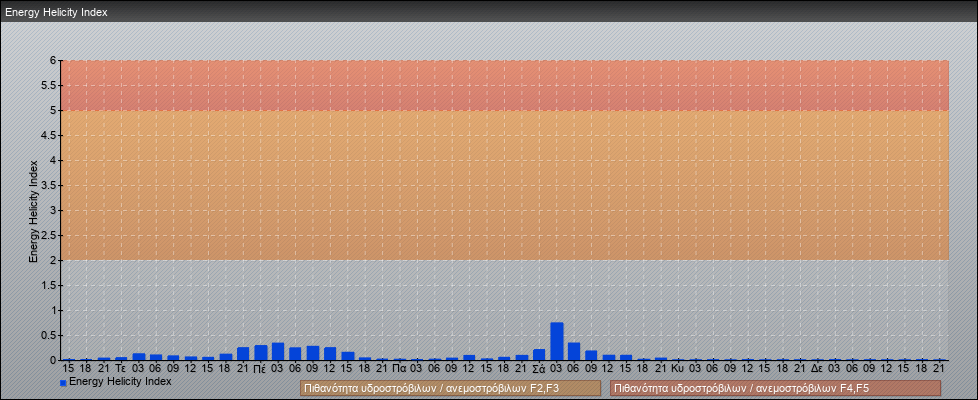Click the y-axis value 3
The height and width of the screenshot is (400, 978).
(54, 210)
